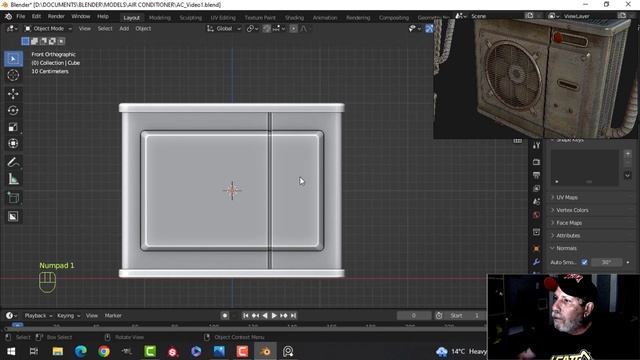640x360 pixels.
Task: Open the viewport Add menu
Action: [x=124, y=29]
